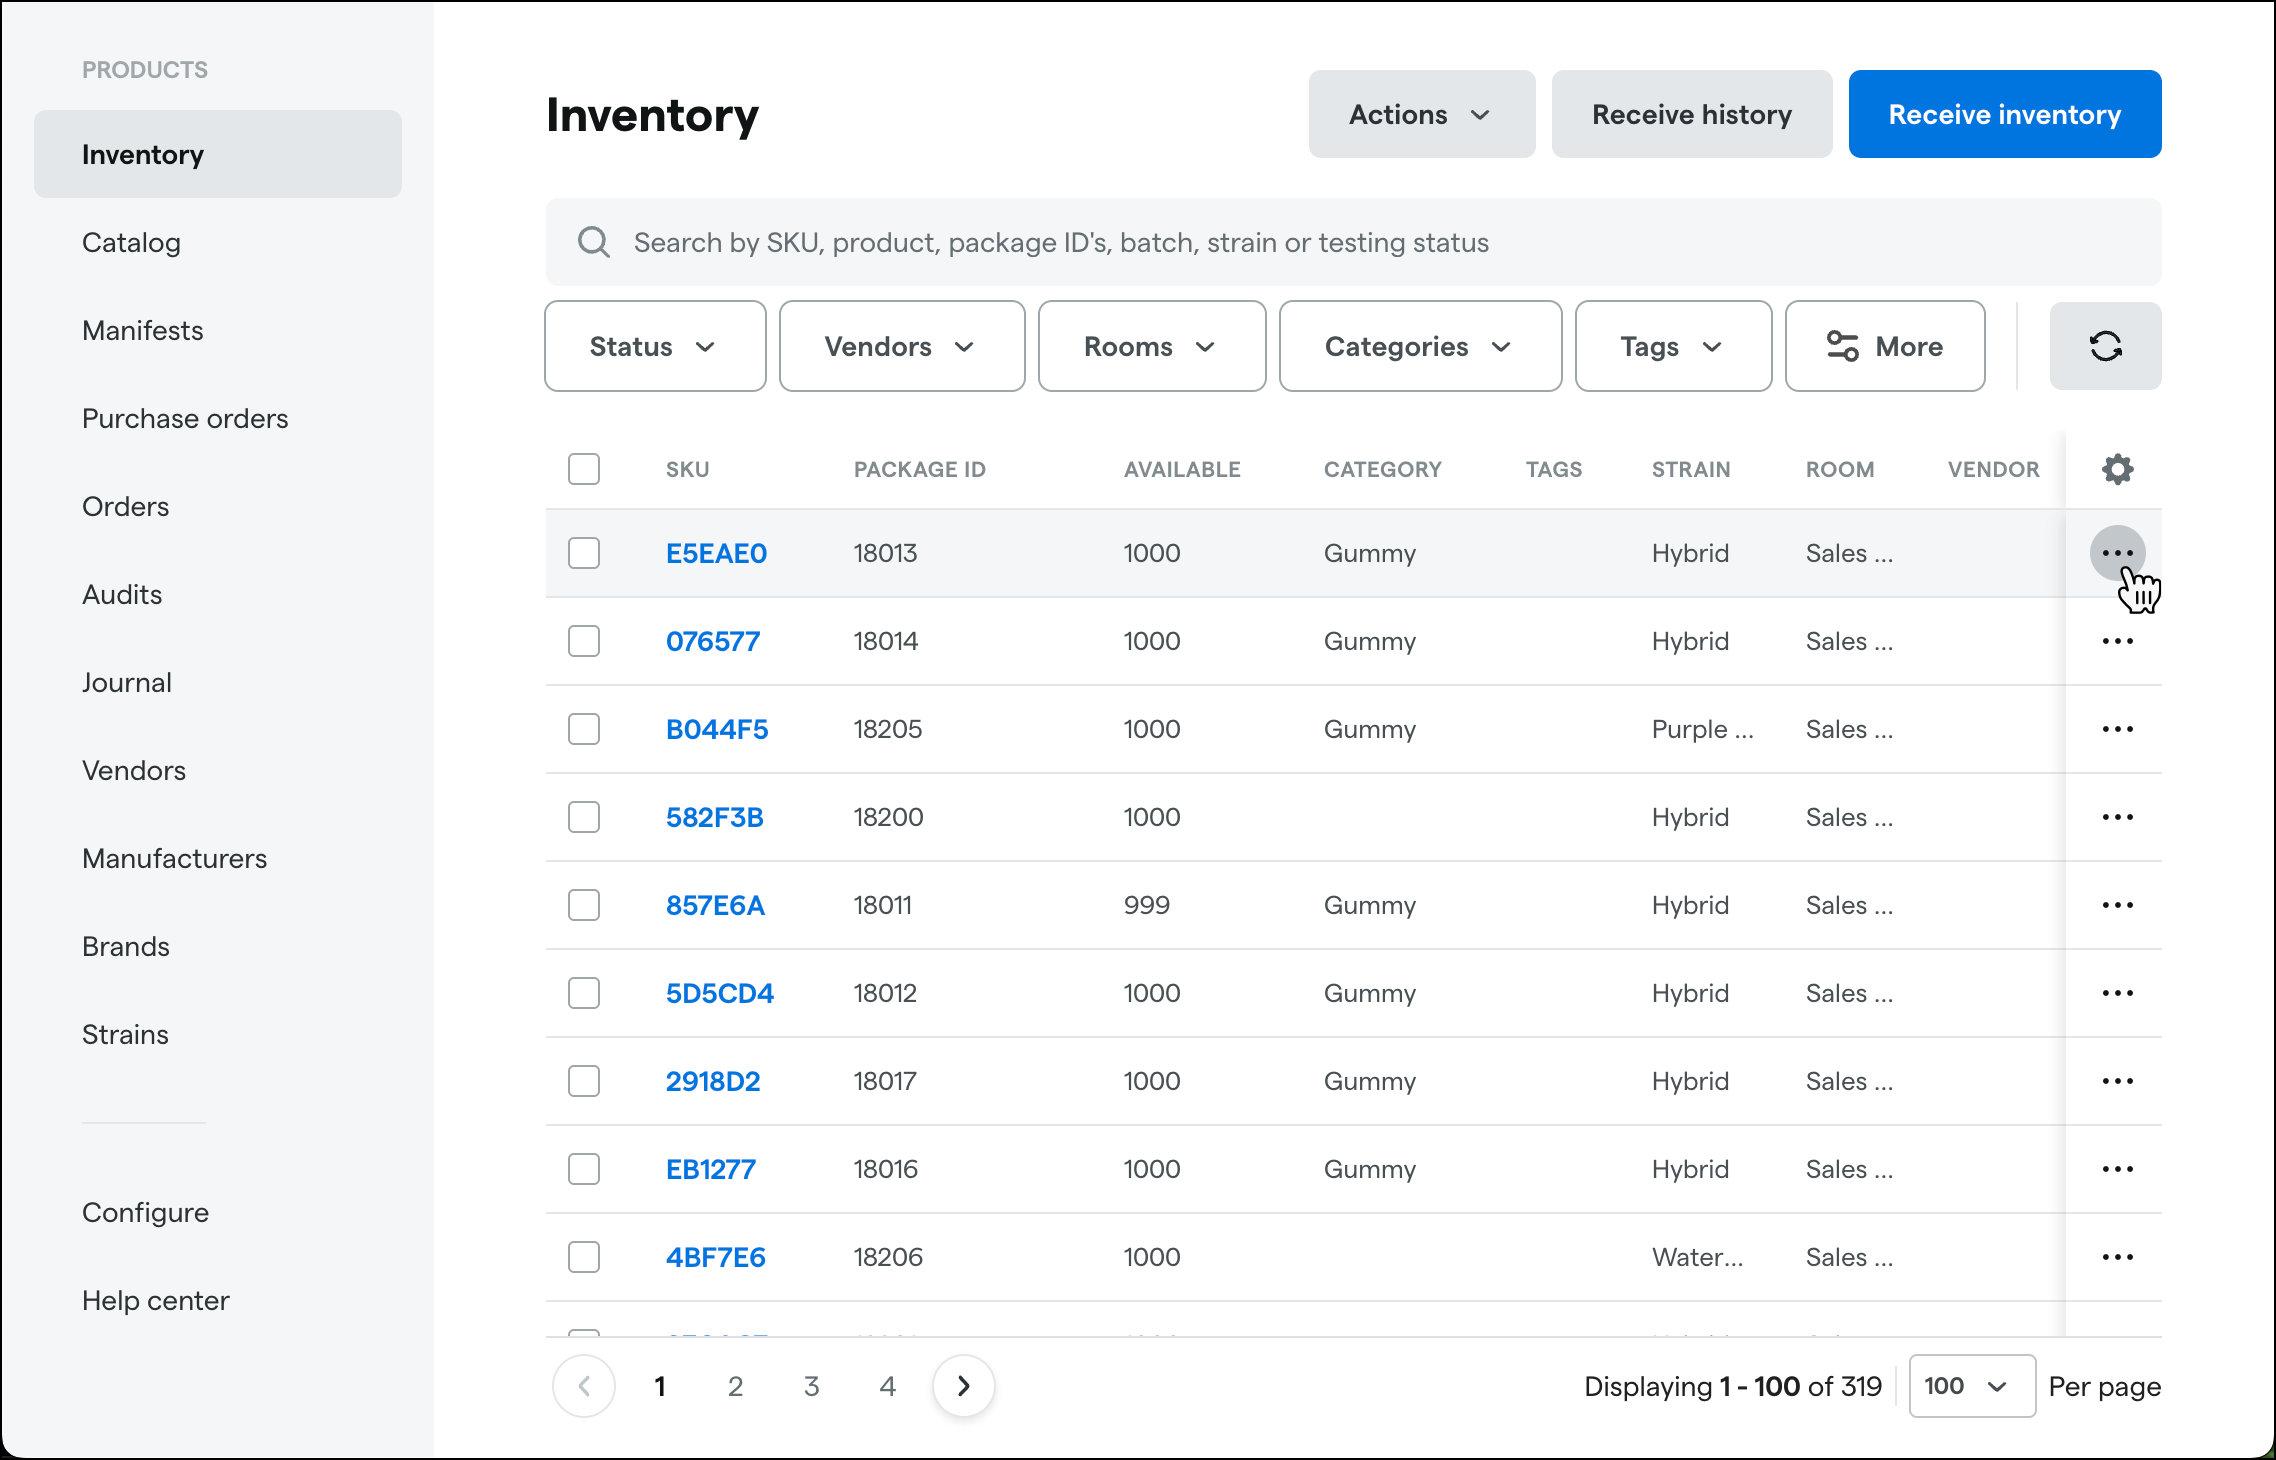Screen dimensions: 2276x1460
Task: Open SKU link 4BF7E6
Action: (716, 1257)
